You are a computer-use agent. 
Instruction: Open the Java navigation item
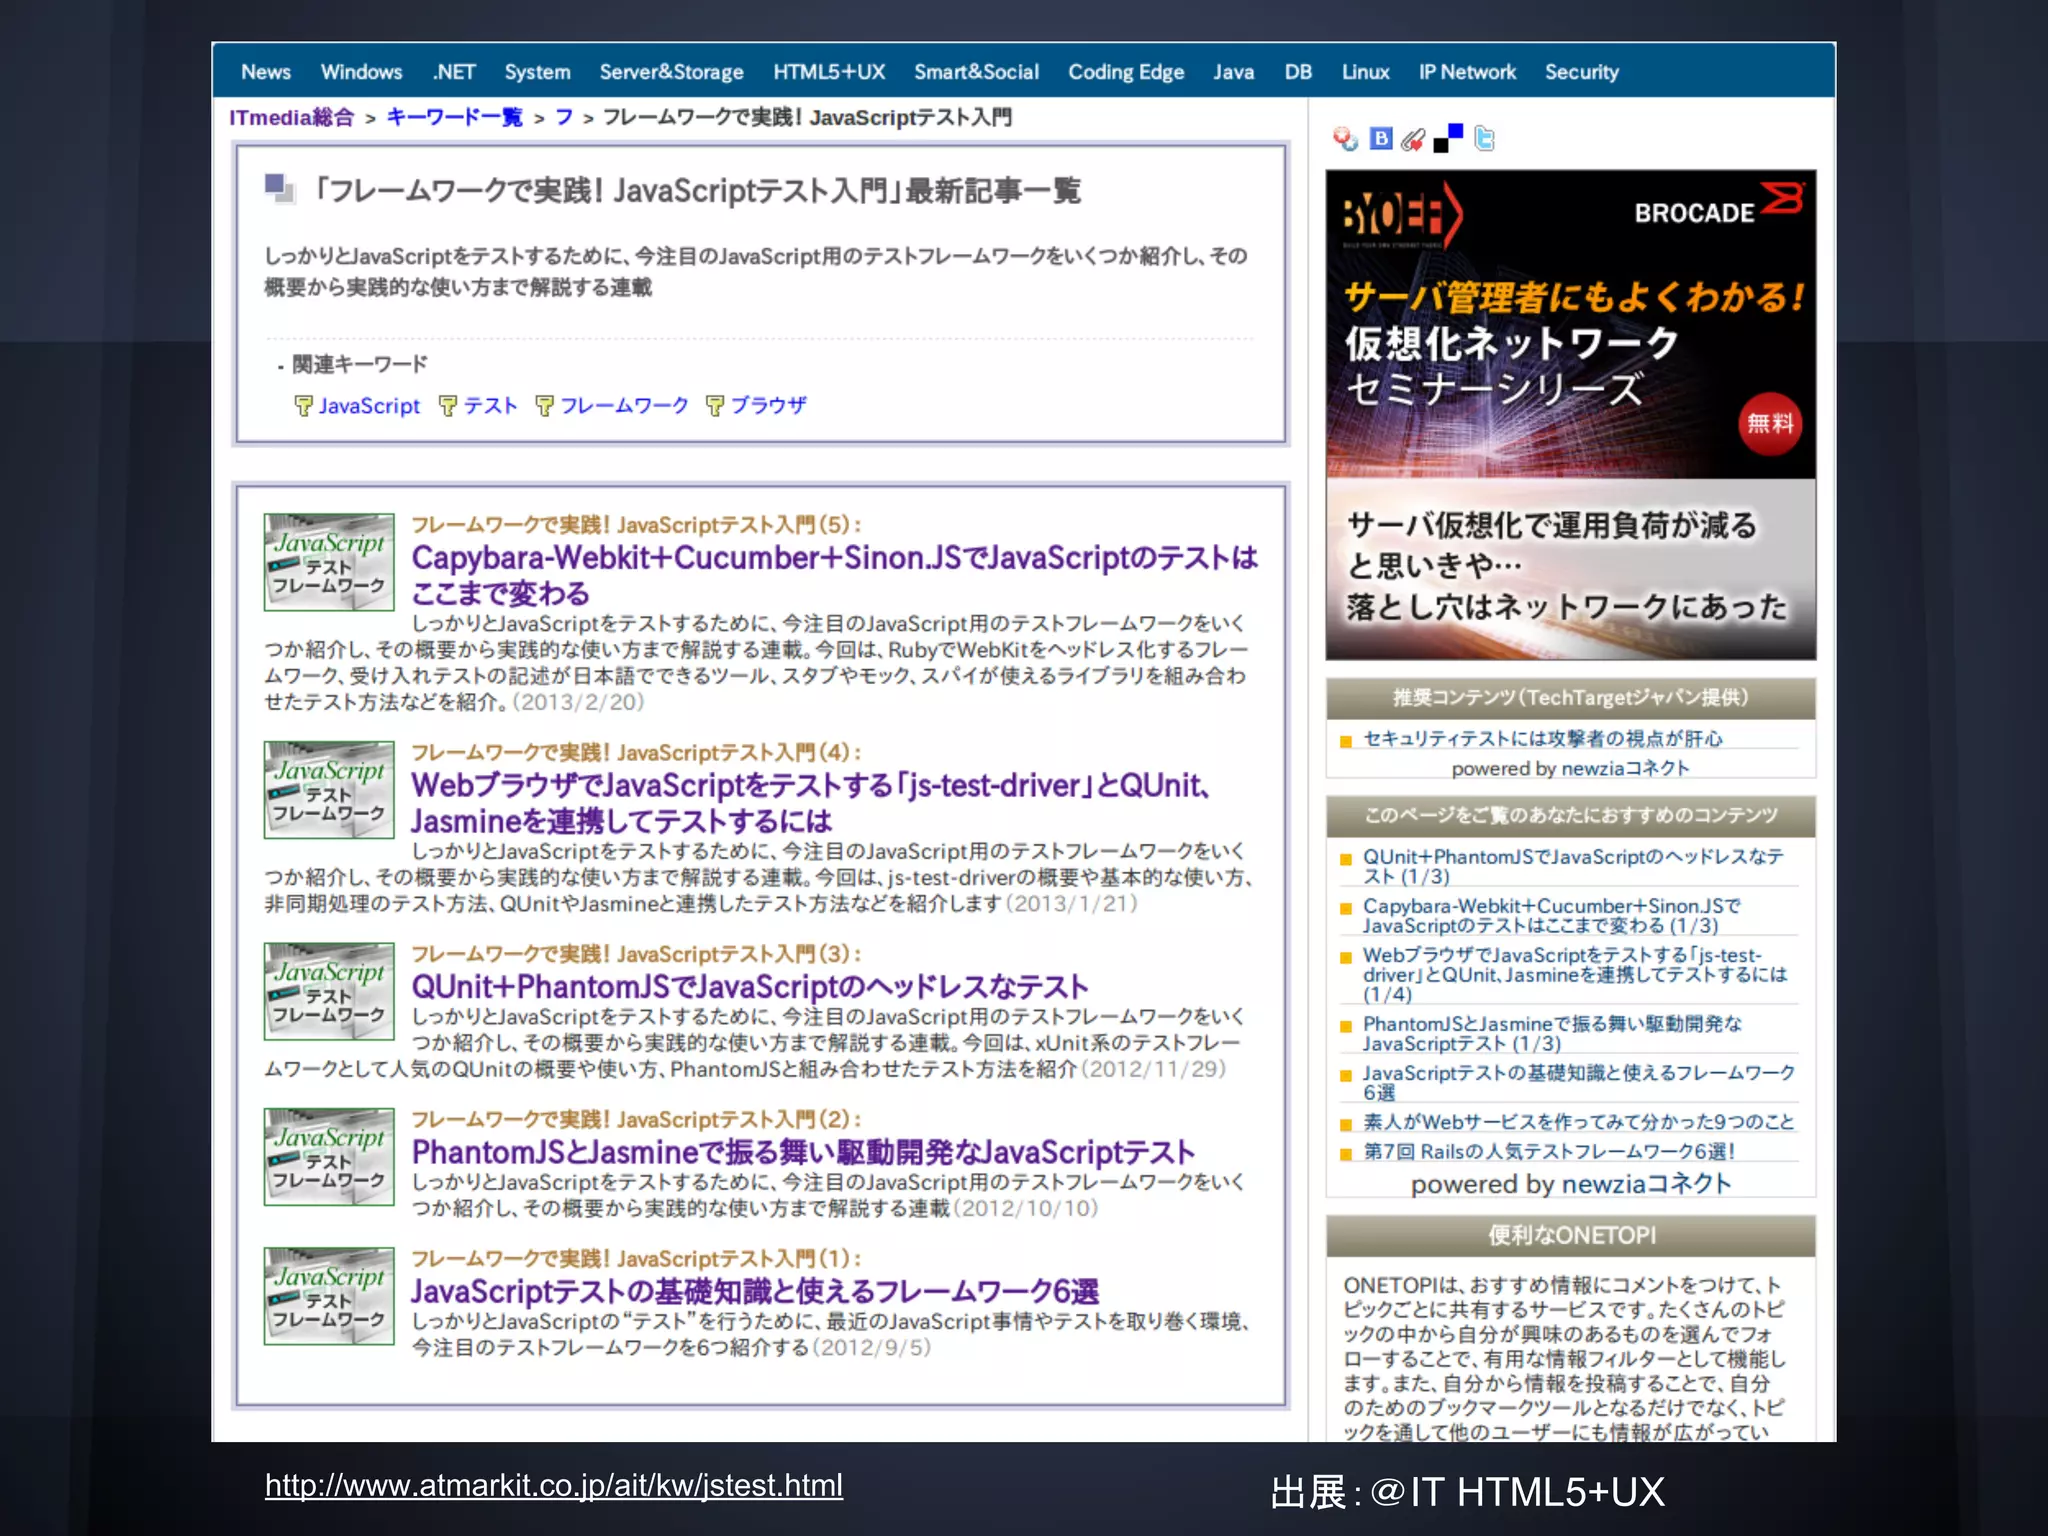pos(1233,72)
